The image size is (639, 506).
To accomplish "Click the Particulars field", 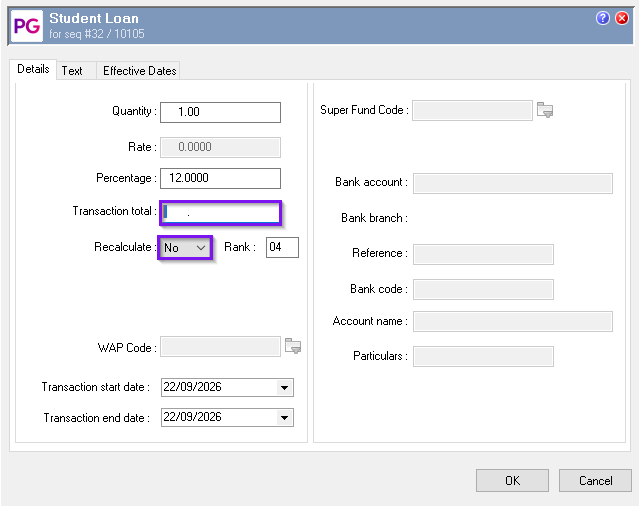I will pos(483,356).
